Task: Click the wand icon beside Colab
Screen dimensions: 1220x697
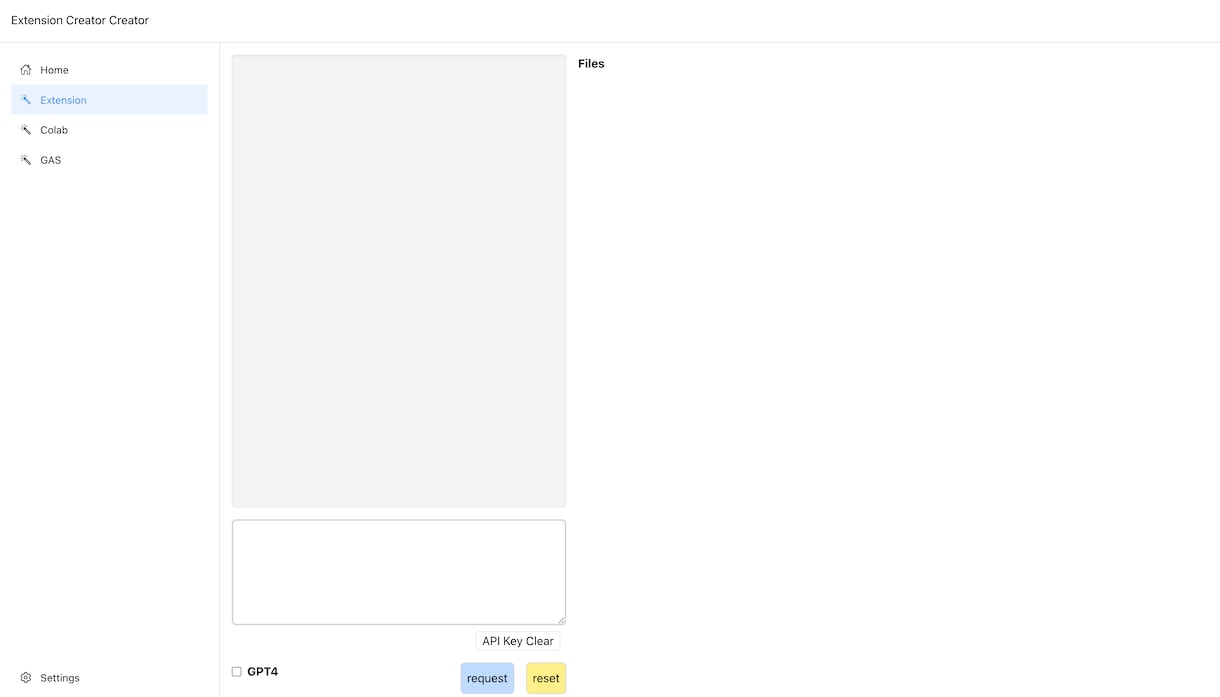Action: click(x=26, y=130)
